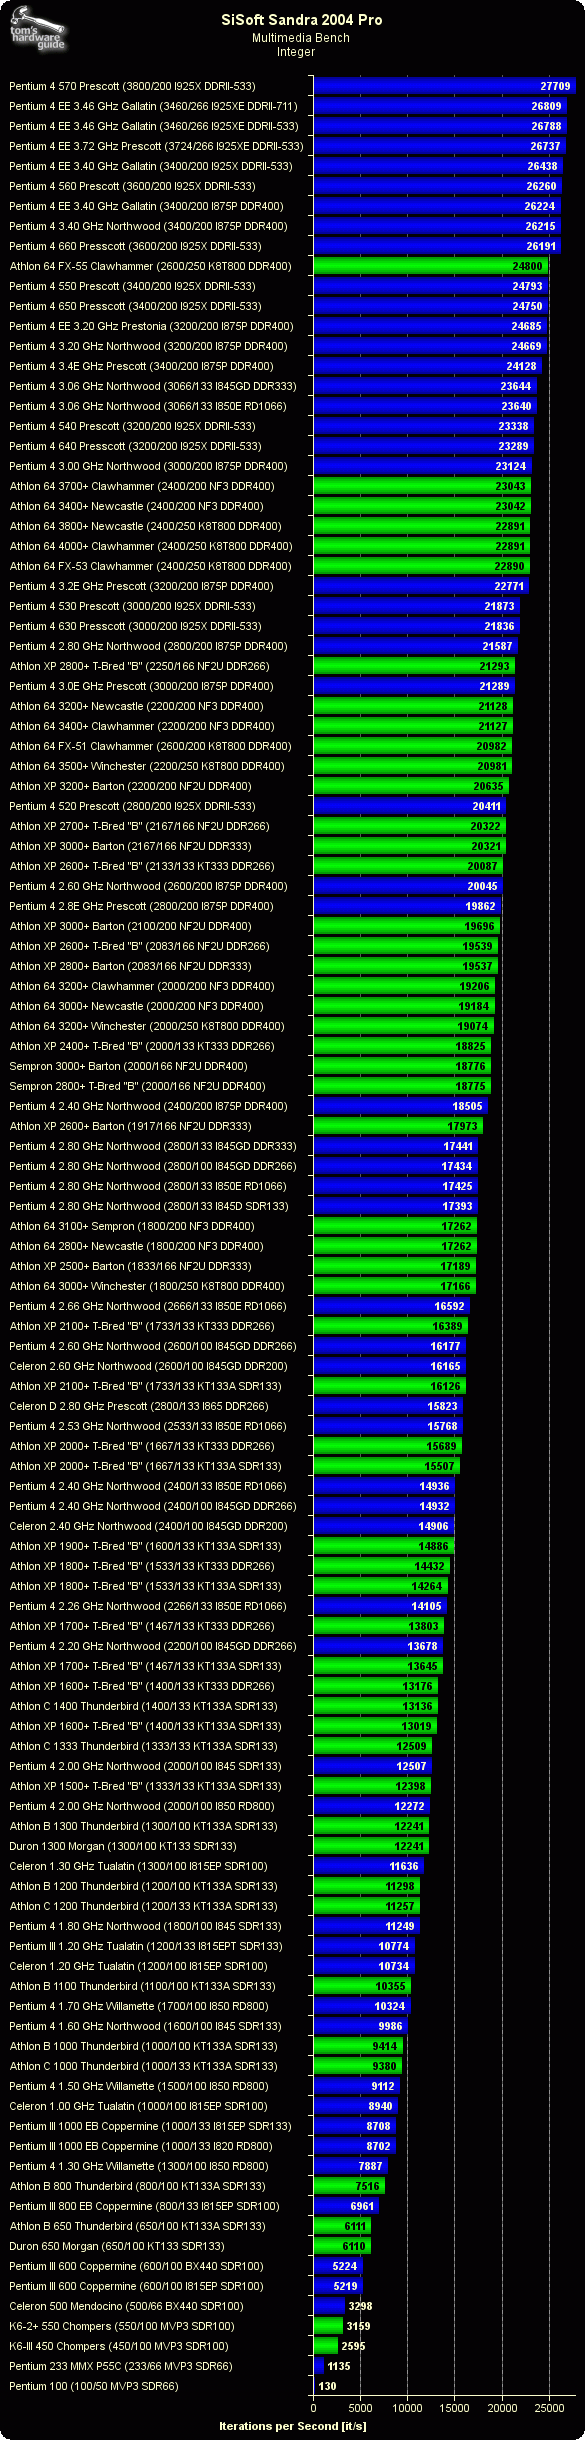Click the Athlon B 800 Thunderbird label
Screen dimensions: 585x2440
pos(137,2186)
